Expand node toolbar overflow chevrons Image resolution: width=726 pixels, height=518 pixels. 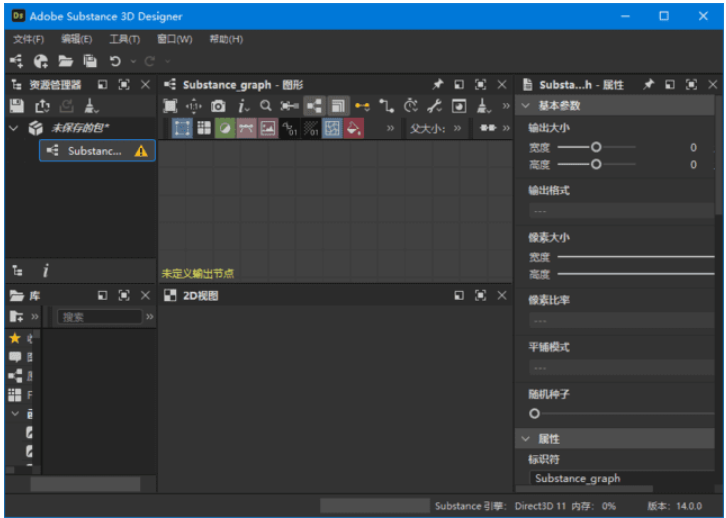click(390, 128)
